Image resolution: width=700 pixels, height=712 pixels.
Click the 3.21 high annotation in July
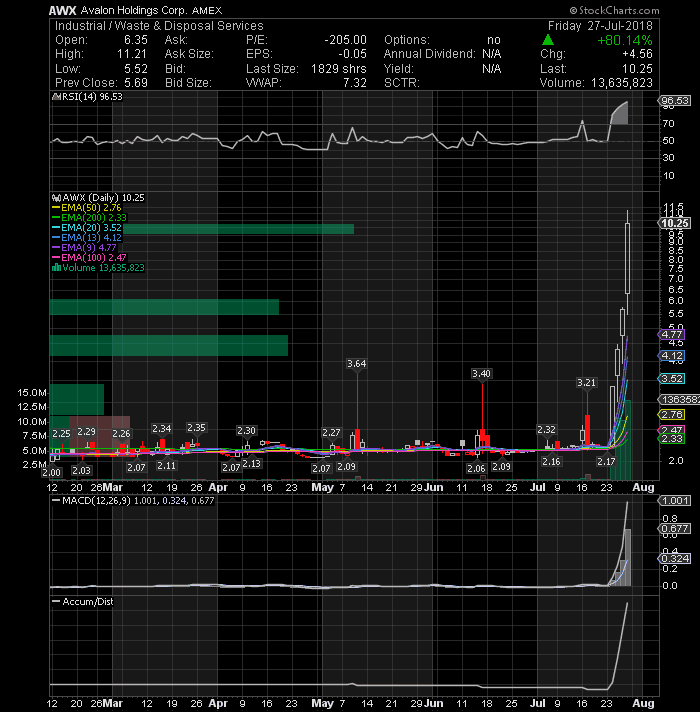point(586,383)
